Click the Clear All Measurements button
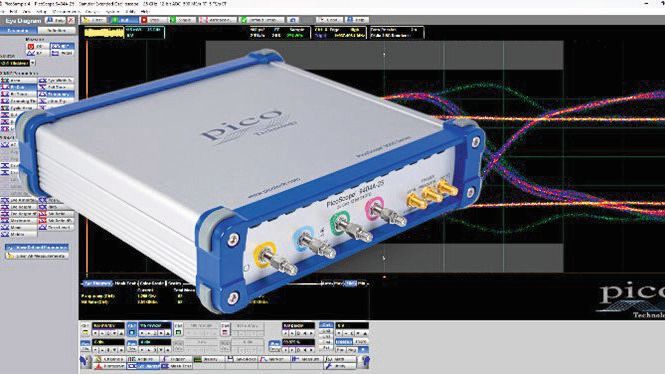This screenshot has width=665, height=374. 36,256
